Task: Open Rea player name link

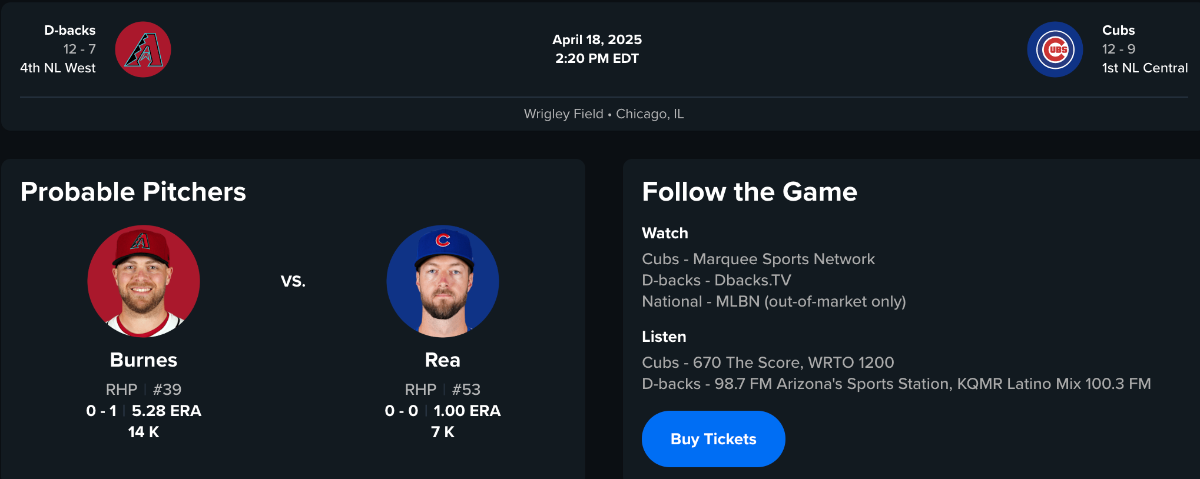Action: point(443,360)
